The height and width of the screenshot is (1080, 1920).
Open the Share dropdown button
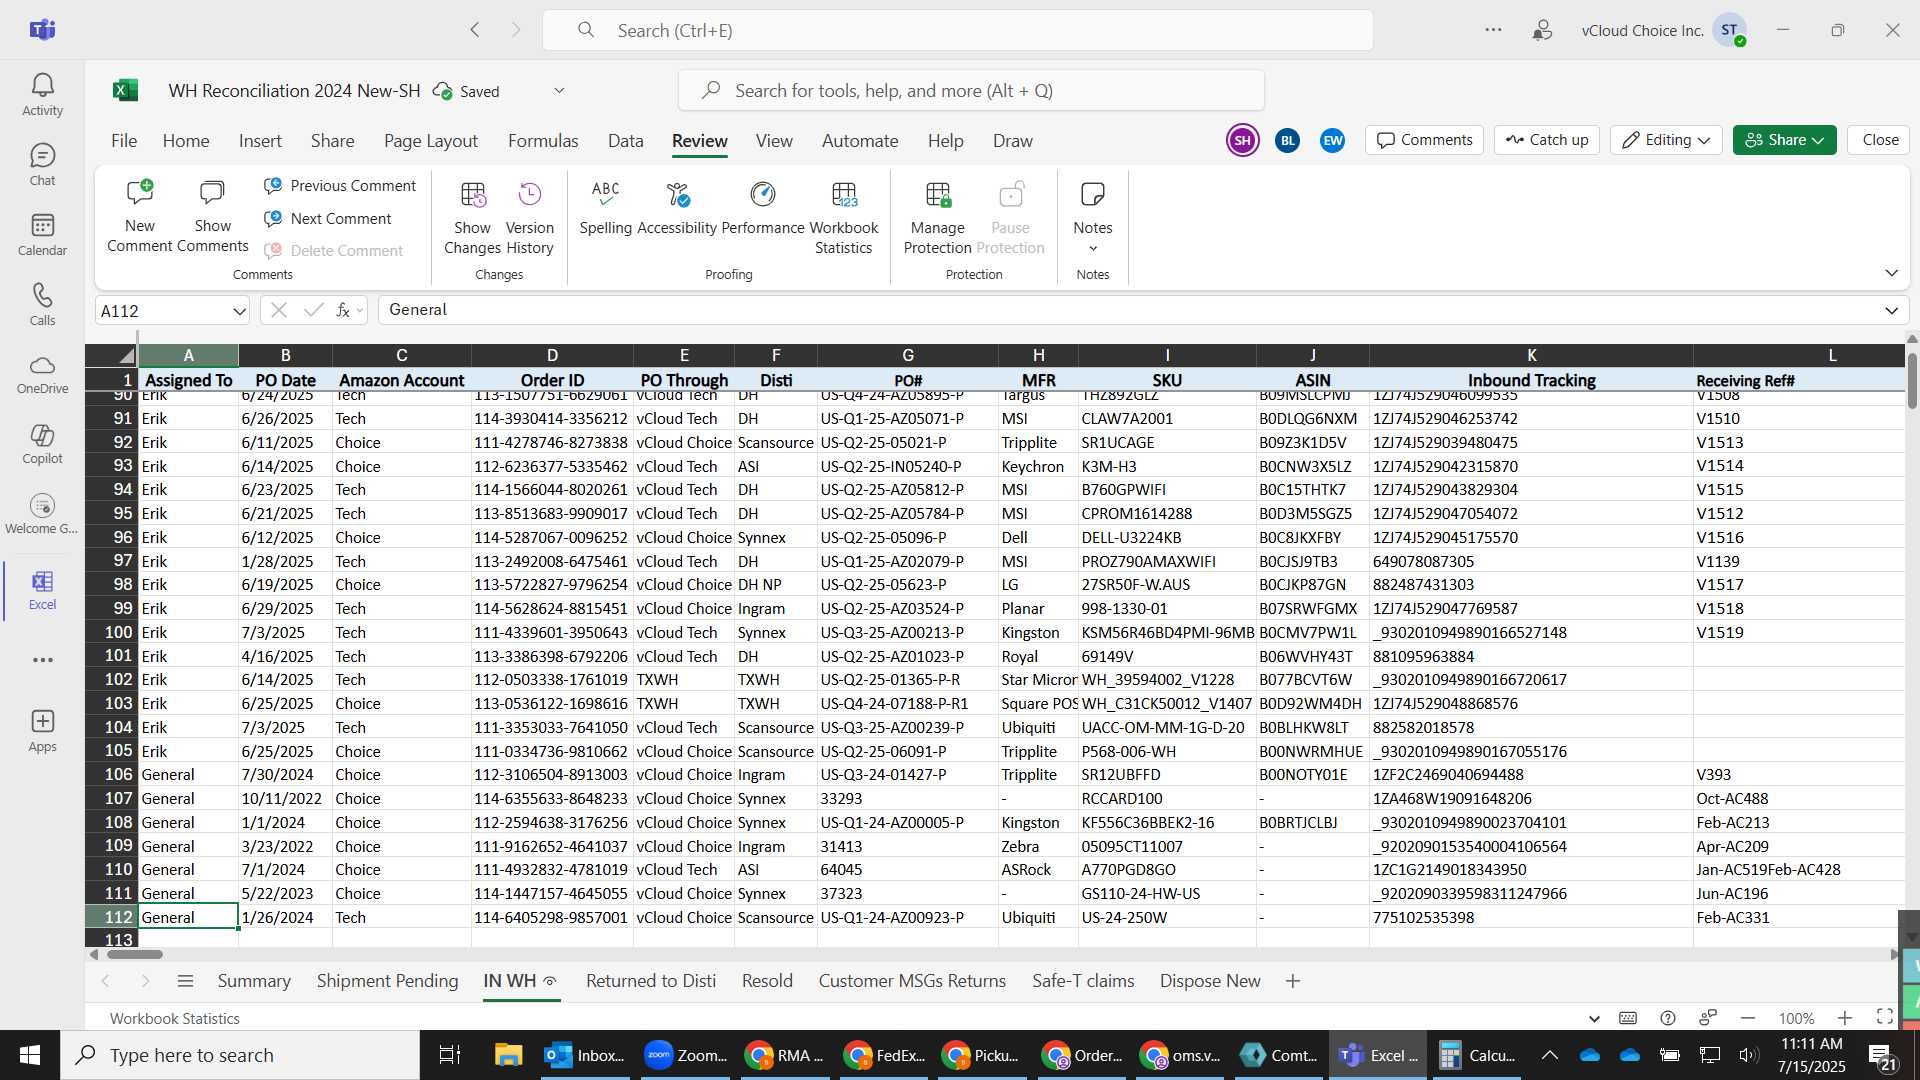(x=1785, y=140)
